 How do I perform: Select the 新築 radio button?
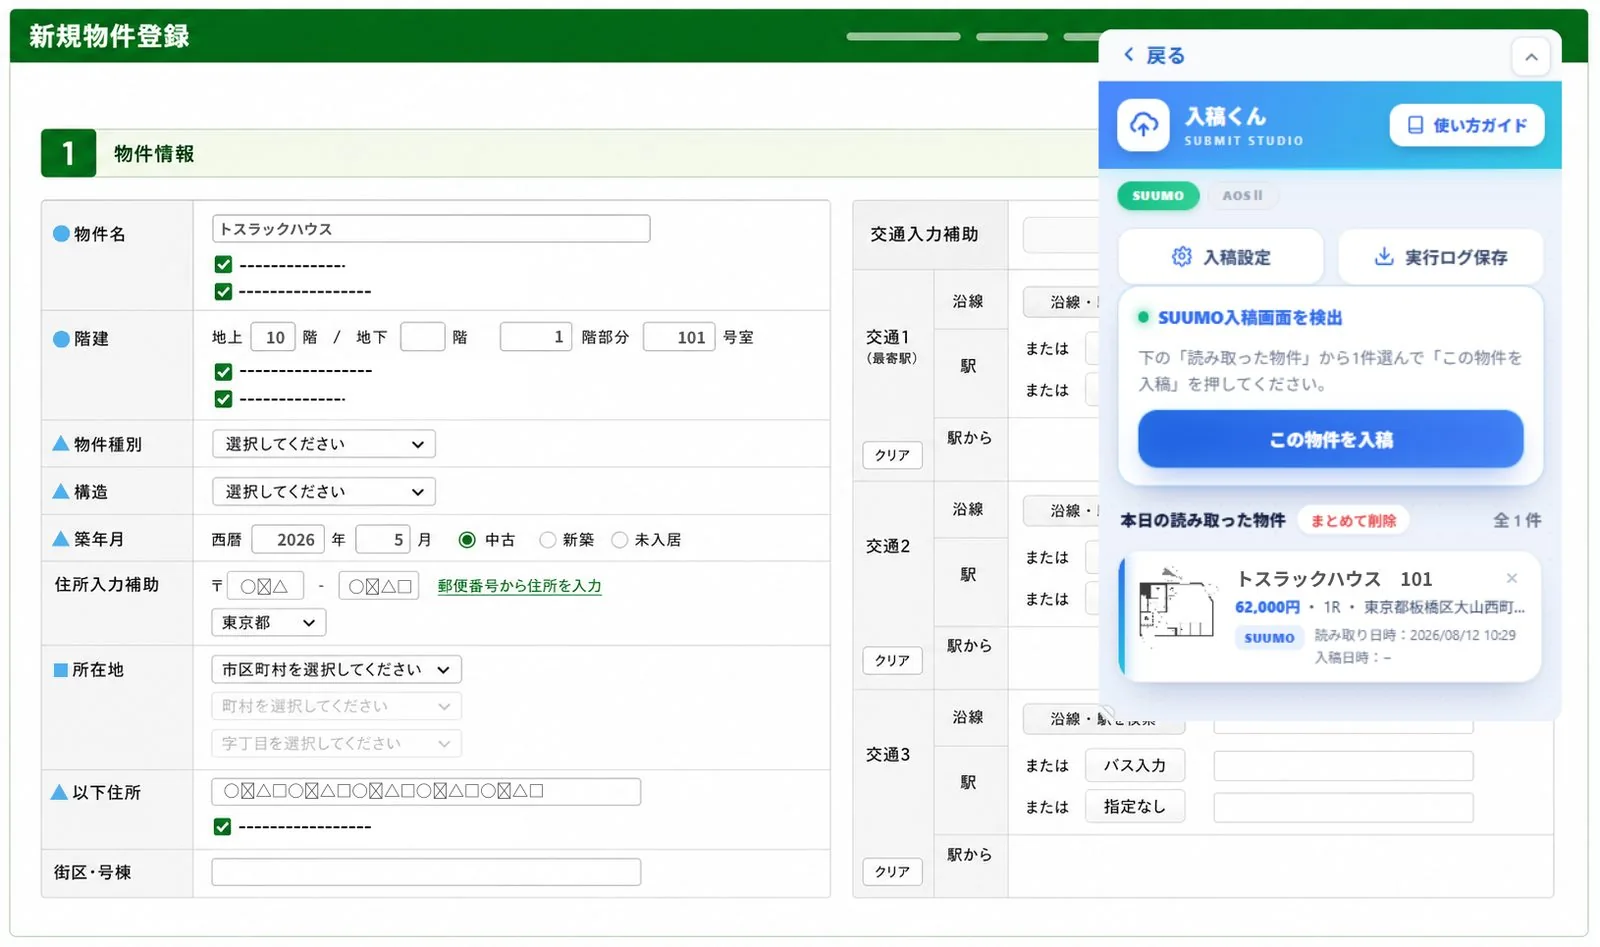pyautogui.click(x=547, y=540)
